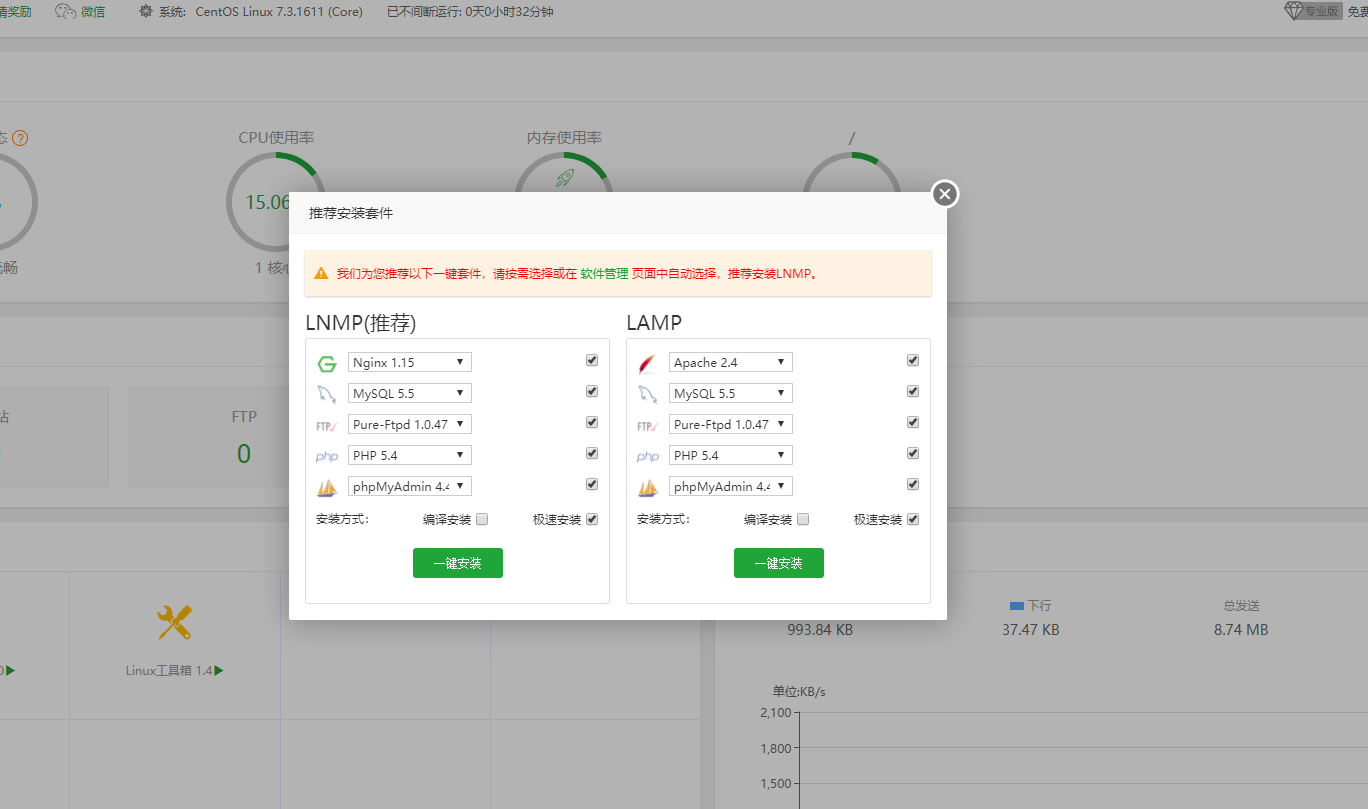
Task: Open Linux工具箱 1.4 plugin link
Action: click(x=174, y=670)
